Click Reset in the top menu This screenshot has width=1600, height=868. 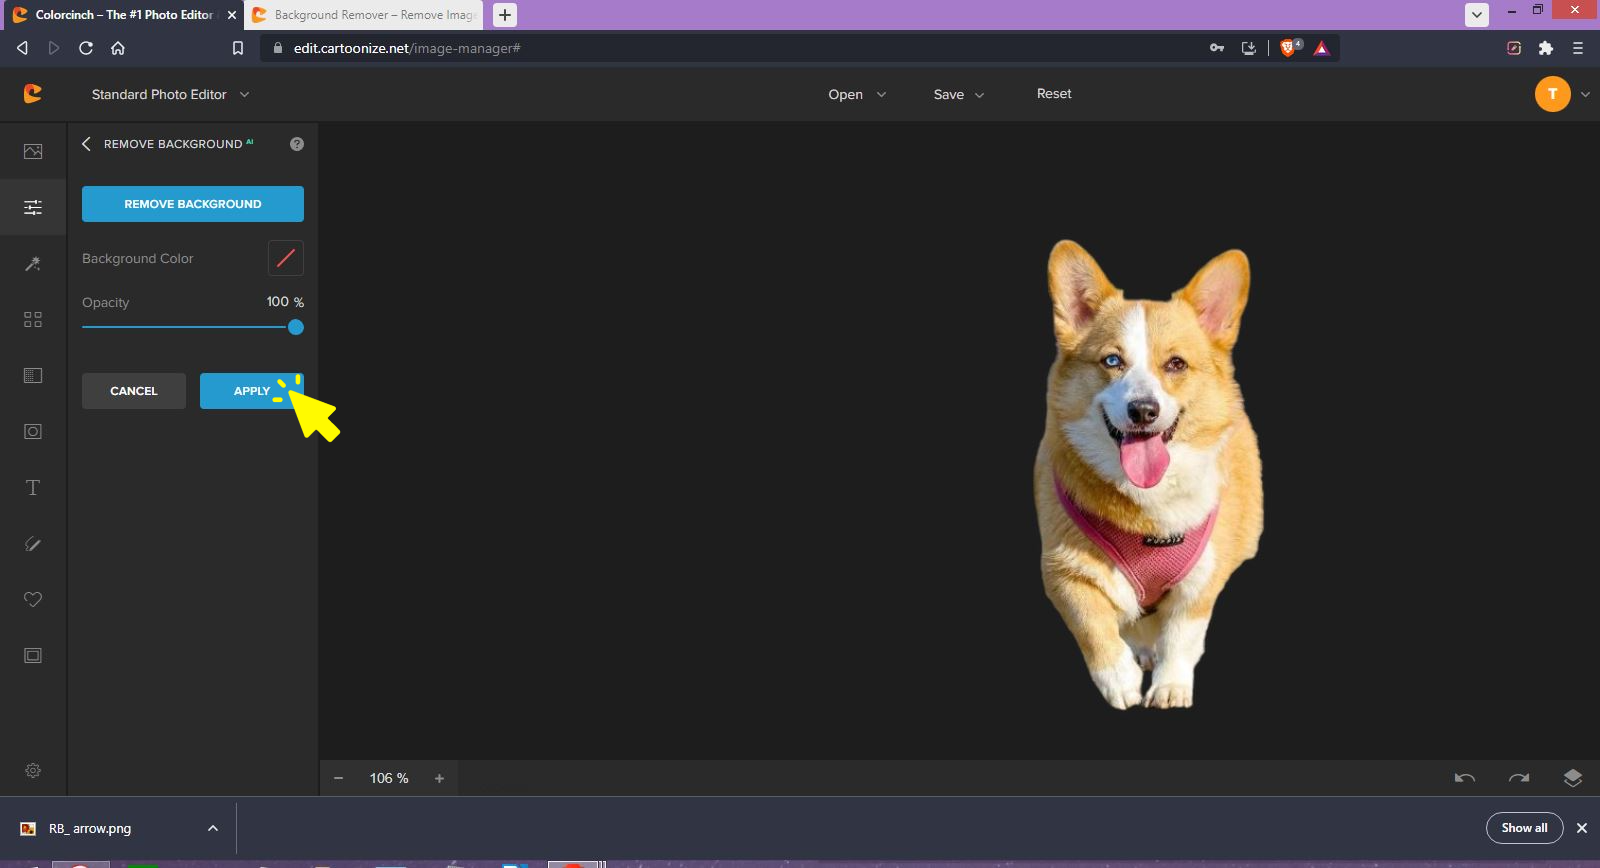pyautogui.click(x=1054, y=94)
